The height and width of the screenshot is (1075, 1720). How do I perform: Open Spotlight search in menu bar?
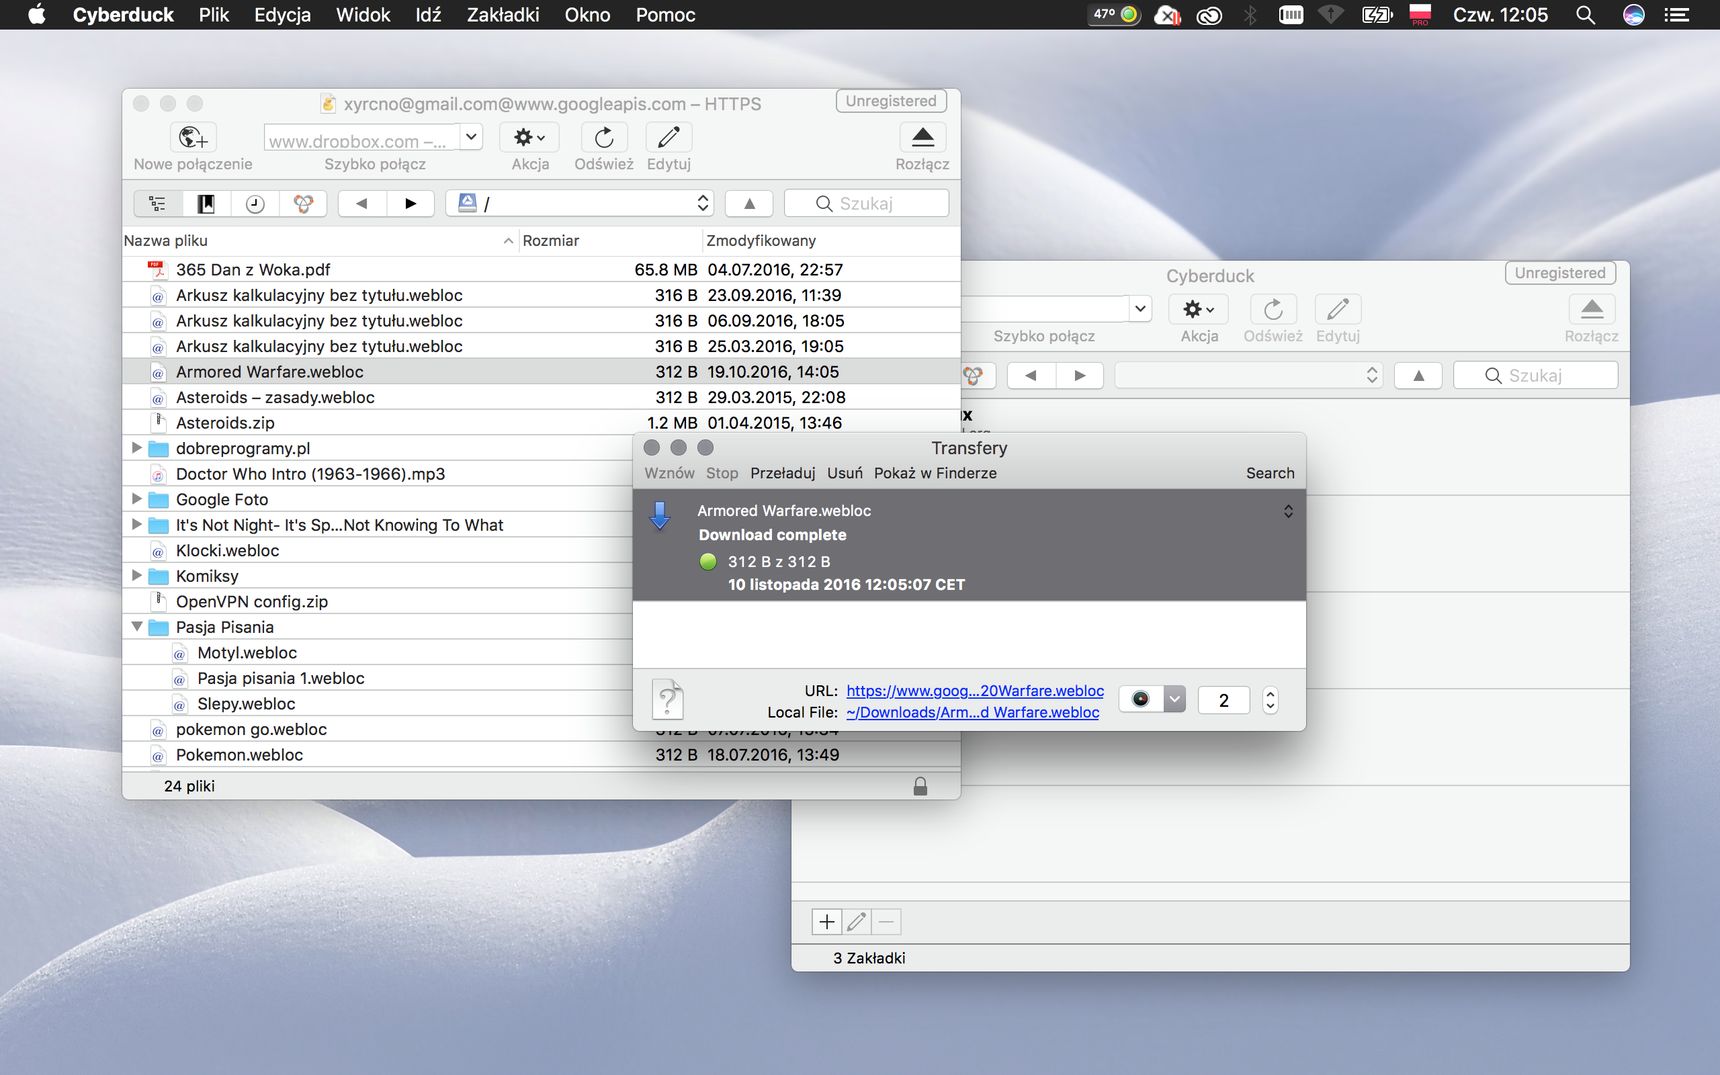point(1585,15)
